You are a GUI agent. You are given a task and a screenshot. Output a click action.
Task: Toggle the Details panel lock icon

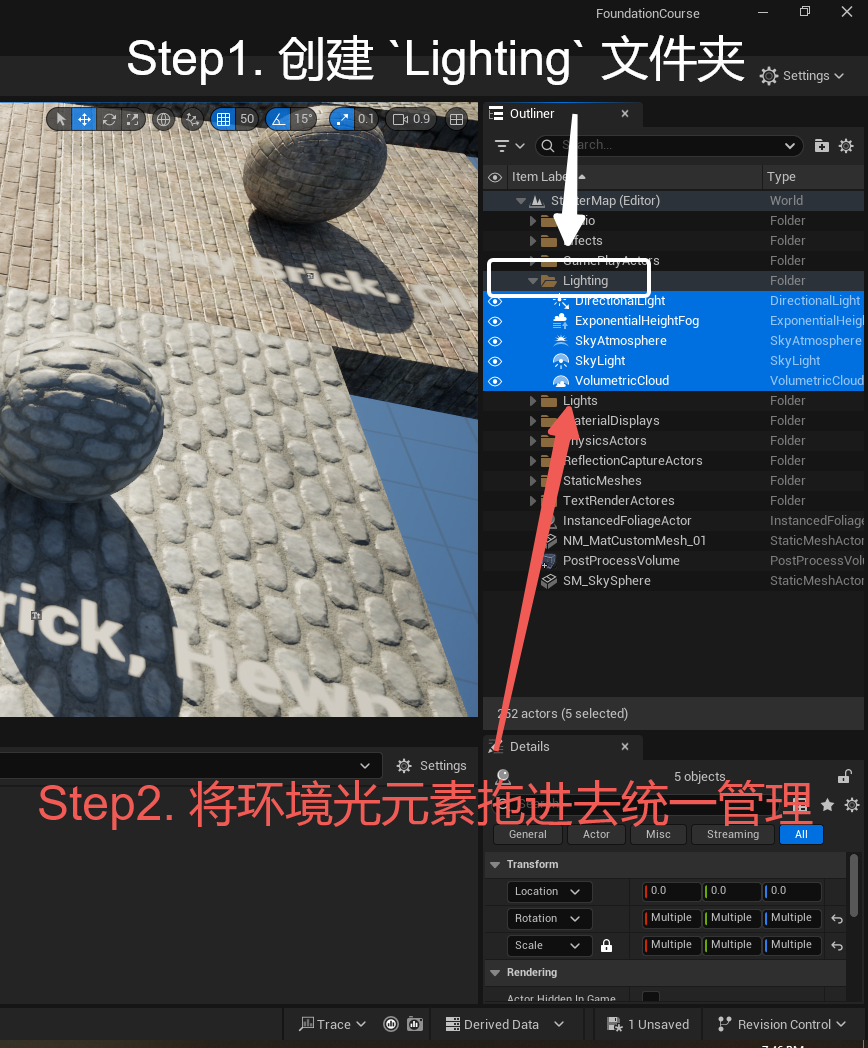point(845,777)
